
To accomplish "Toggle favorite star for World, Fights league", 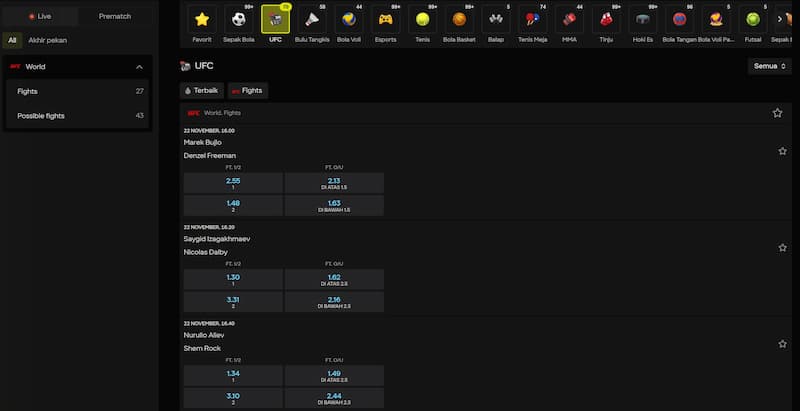I will tap(777, 113).
